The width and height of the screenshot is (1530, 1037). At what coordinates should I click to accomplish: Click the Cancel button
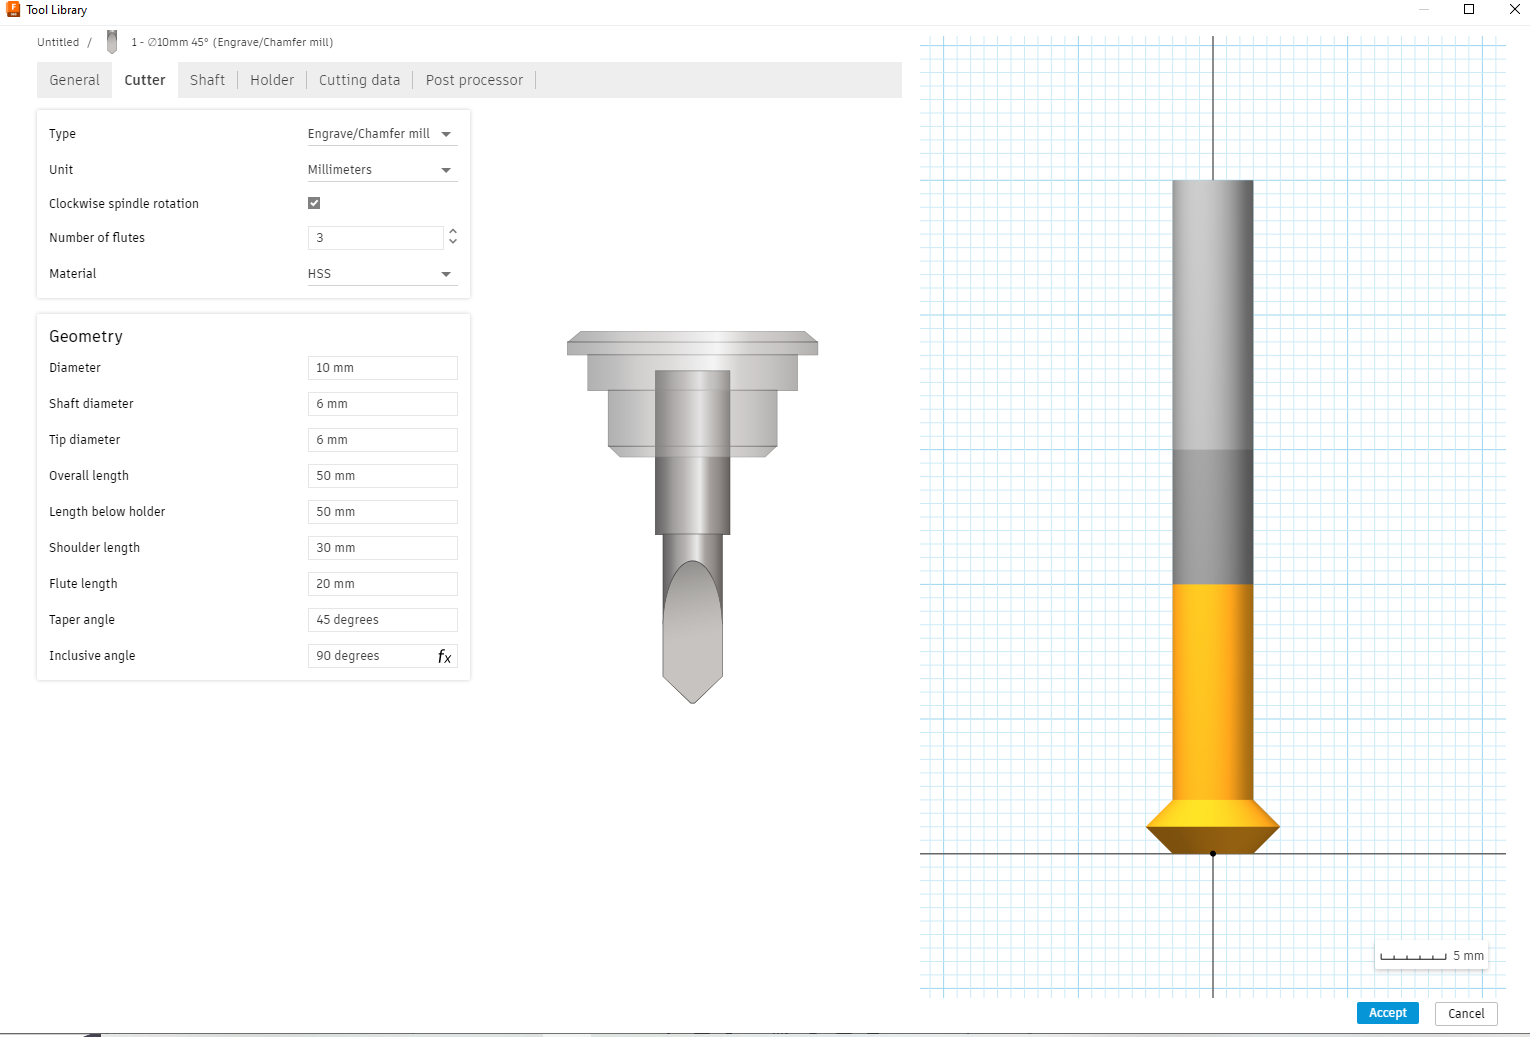coord(1466,1013)
